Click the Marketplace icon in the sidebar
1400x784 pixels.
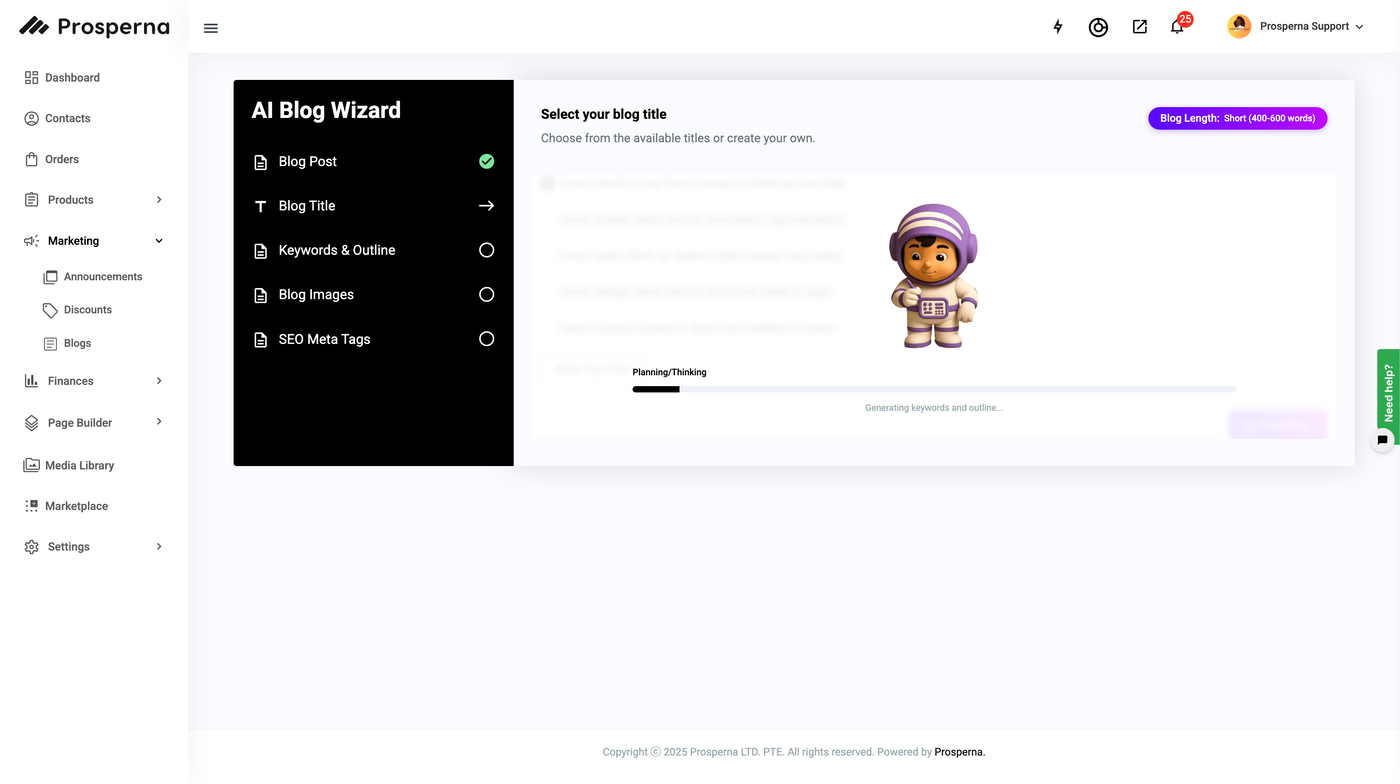(31, 506)
